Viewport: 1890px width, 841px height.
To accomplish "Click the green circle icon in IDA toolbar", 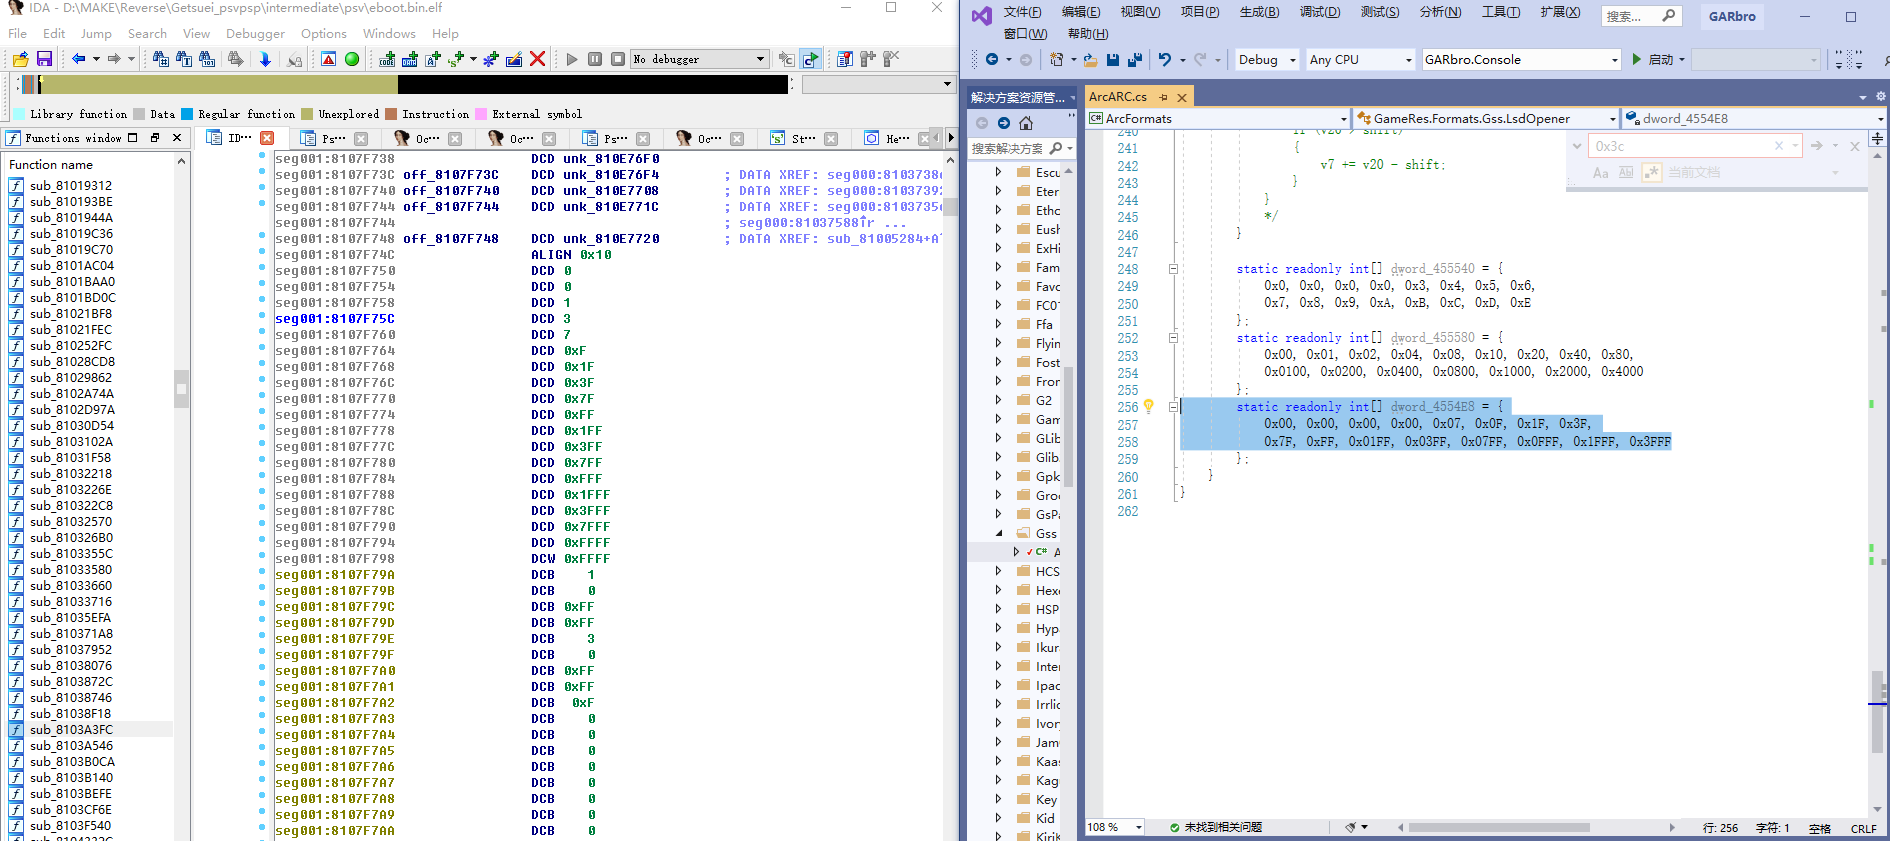I will click(352, 60).
